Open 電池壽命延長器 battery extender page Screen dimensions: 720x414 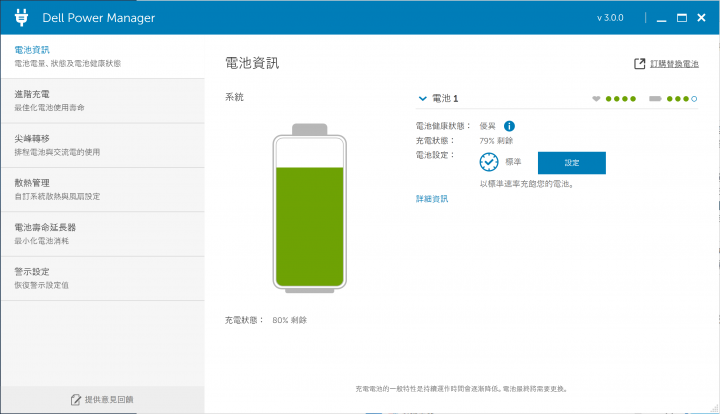pyautogui.click(x=102, y=234)
